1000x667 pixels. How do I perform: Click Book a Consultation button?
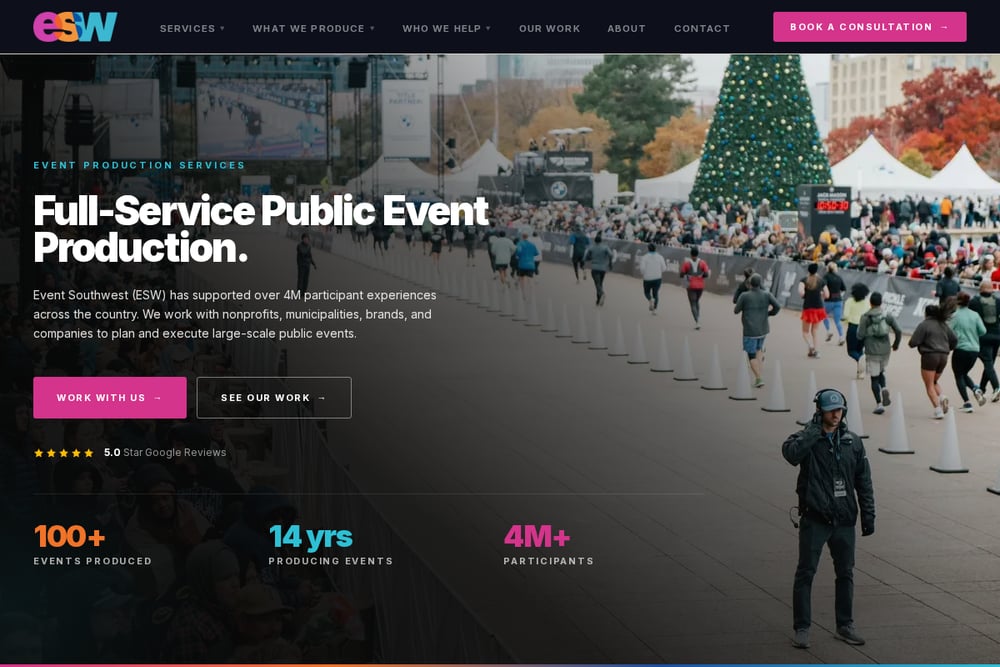(870, 27)
